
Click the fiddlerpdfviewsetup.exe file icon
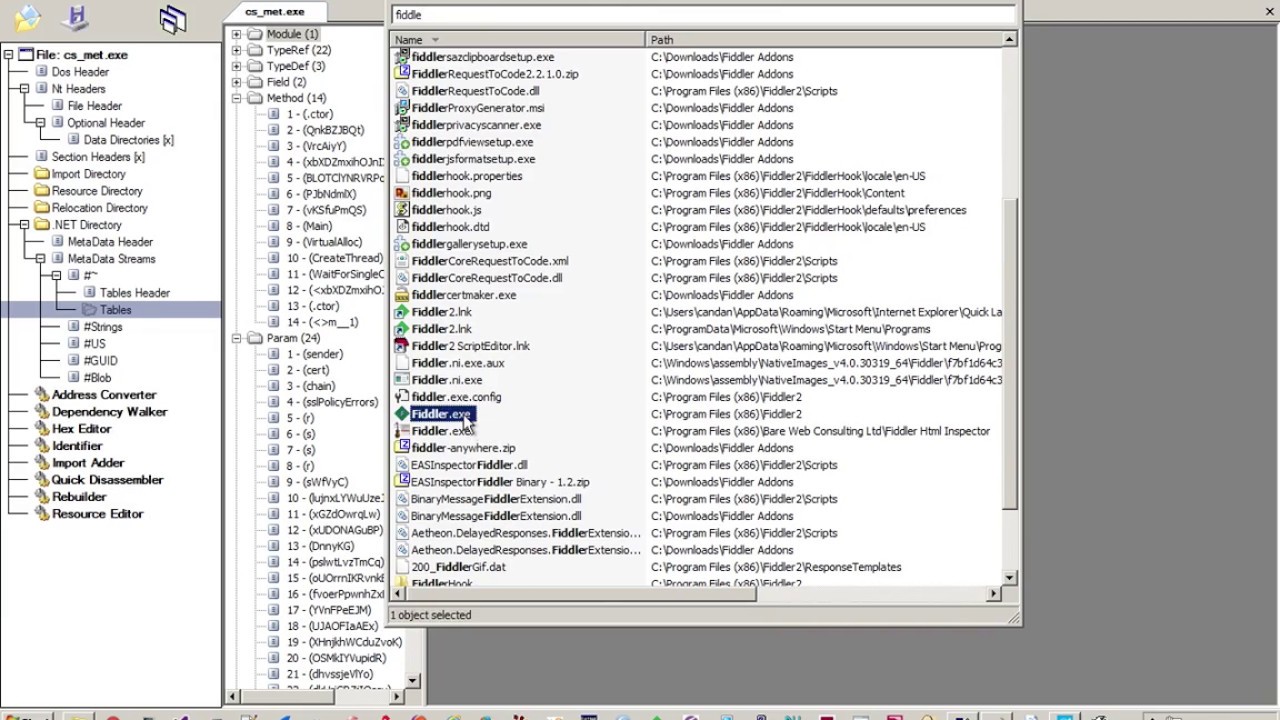(x=402, y=142)
